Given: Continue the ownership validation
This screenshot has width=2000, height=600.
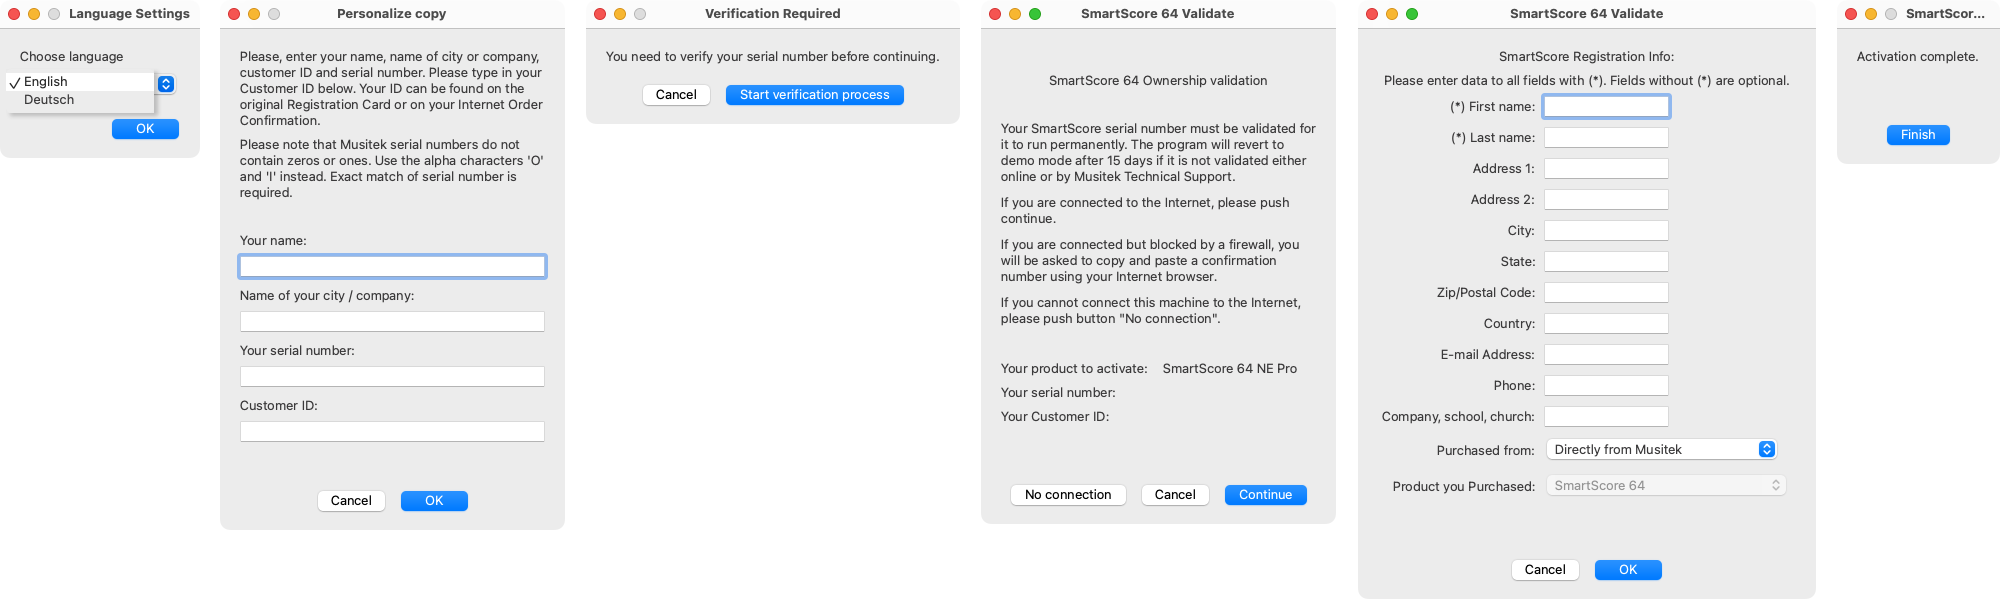Looking at the screenshot, I should pos(1265,495).
